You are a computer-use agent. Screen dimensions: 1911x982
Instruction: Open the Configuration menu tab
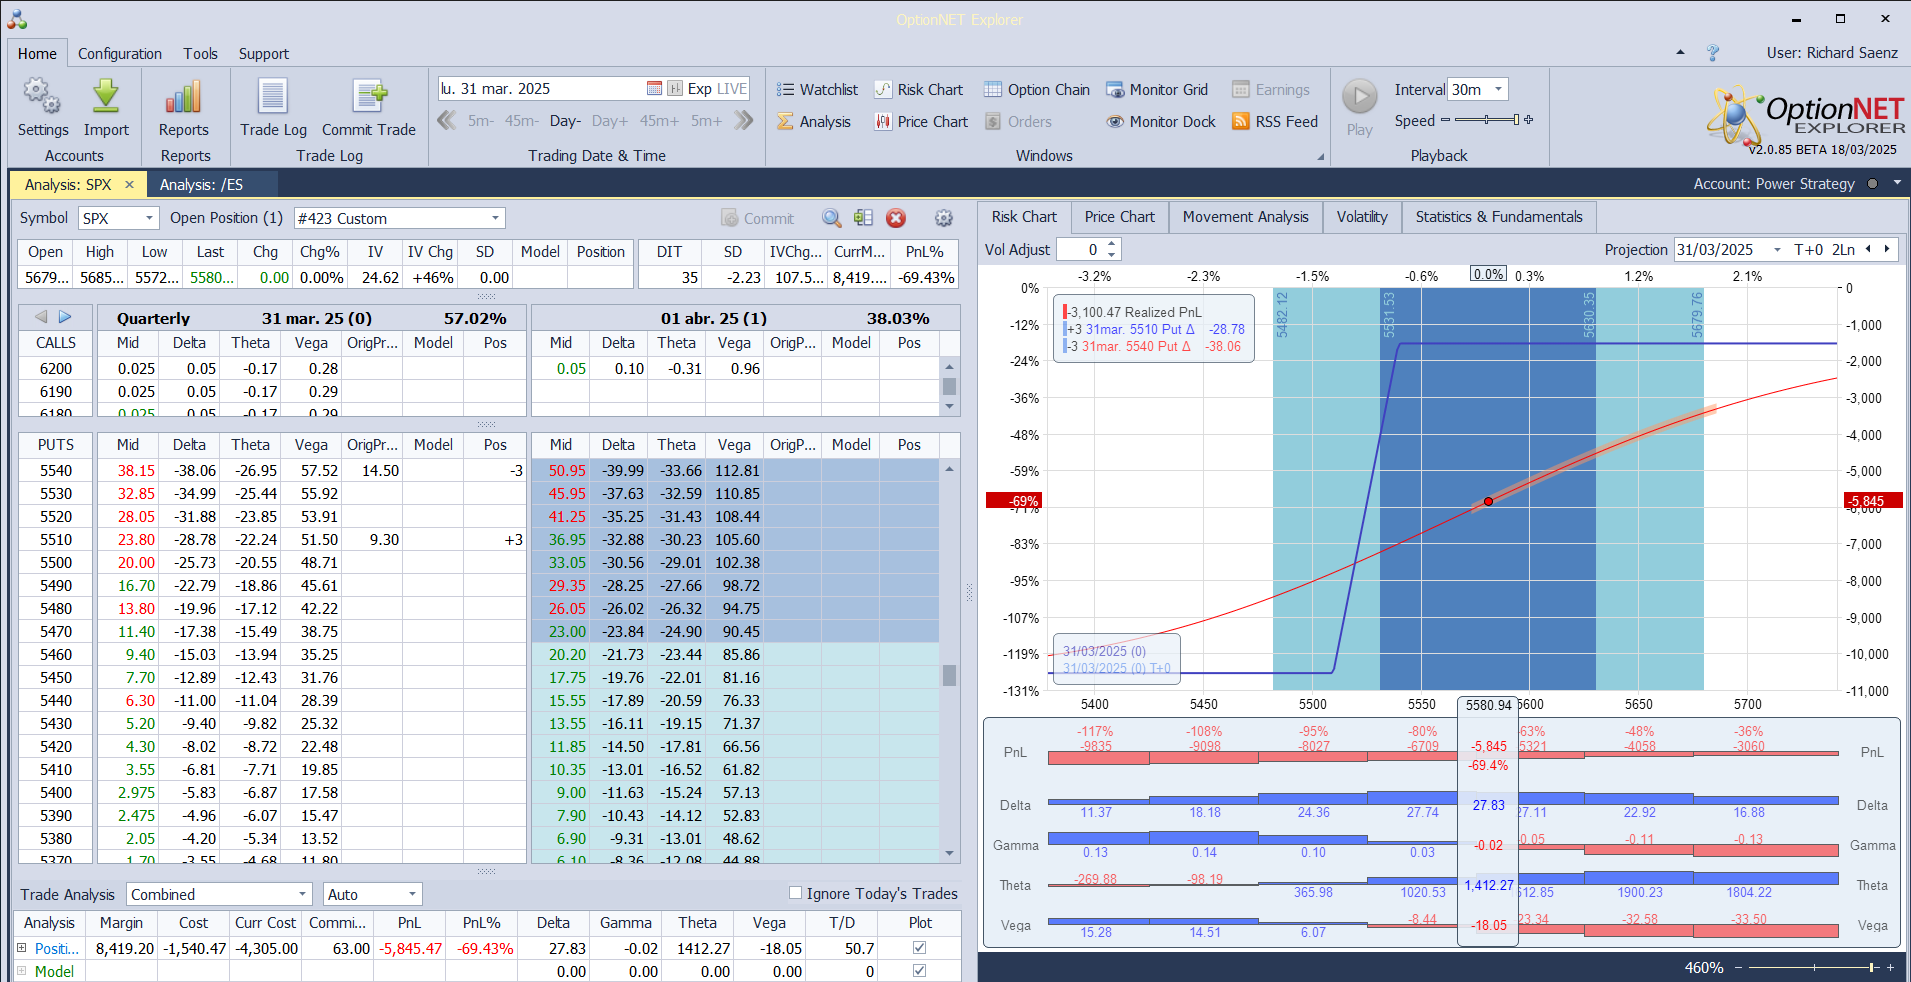[120, 53]
